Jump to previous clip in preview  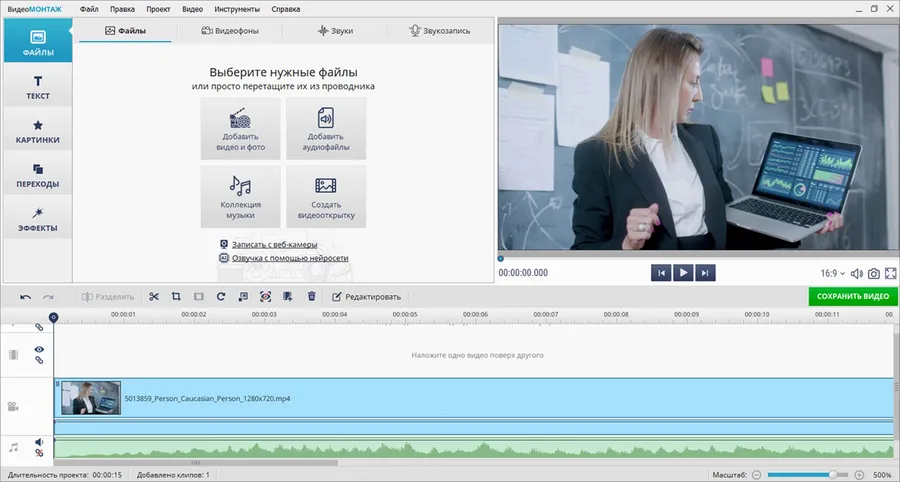(661, 273)
